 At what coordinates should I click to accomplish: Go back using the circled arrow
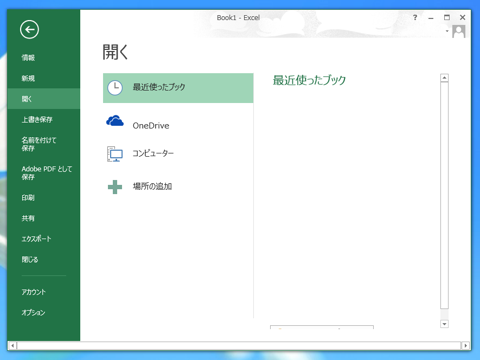[29, 30]
